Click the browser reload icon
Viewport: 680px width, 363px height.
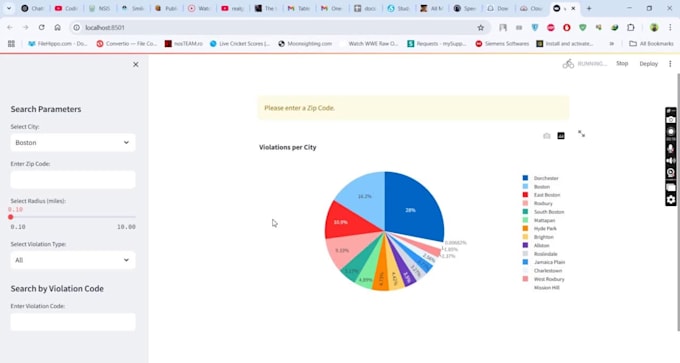42,27
